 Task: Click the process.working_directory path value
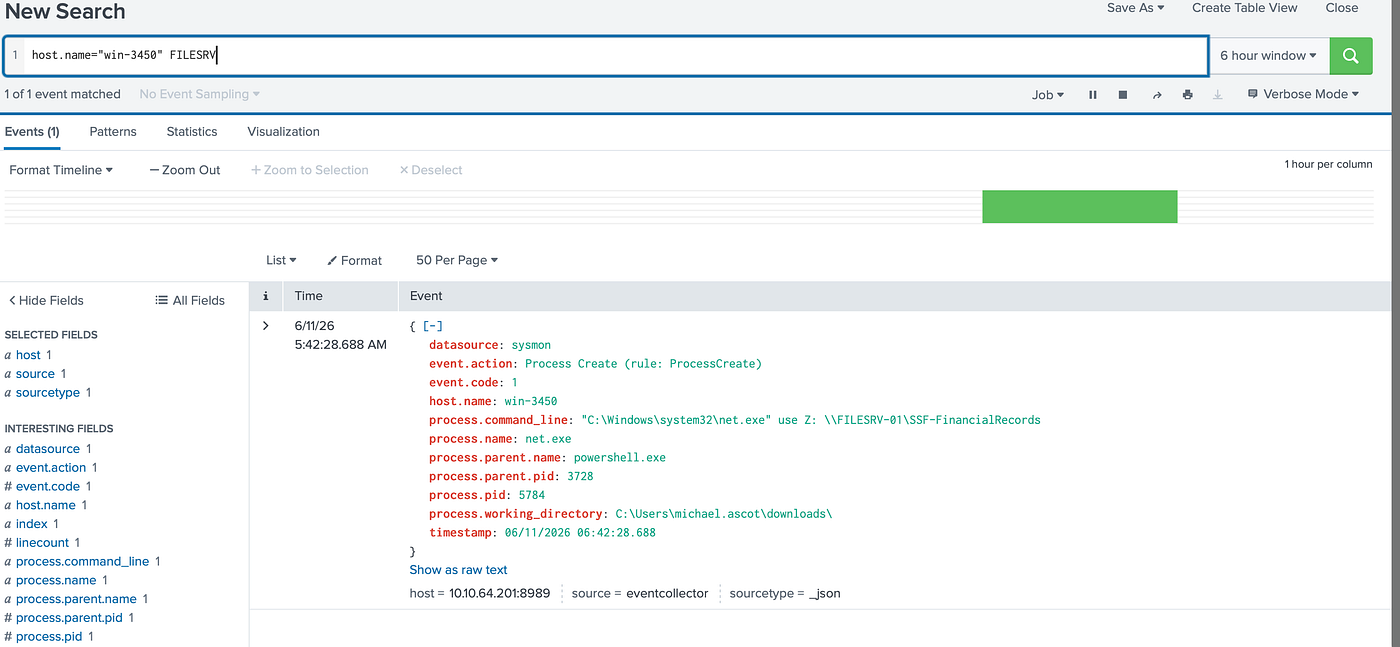coord(724,514)
